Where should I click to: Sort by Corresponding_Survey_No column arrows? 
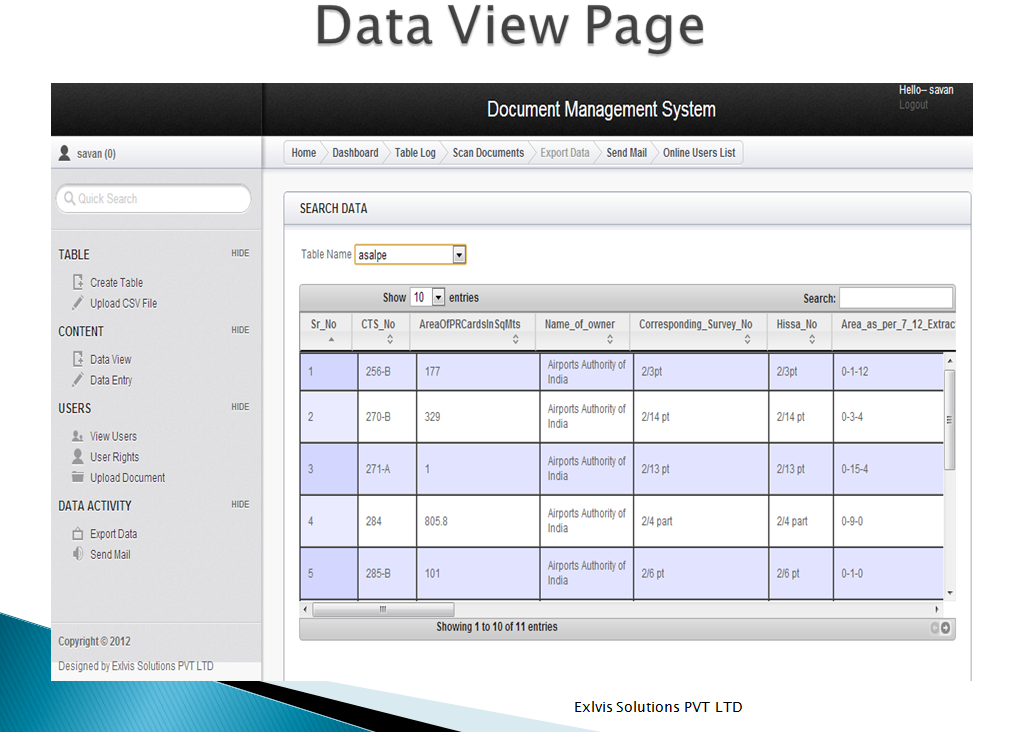(747, 339)
